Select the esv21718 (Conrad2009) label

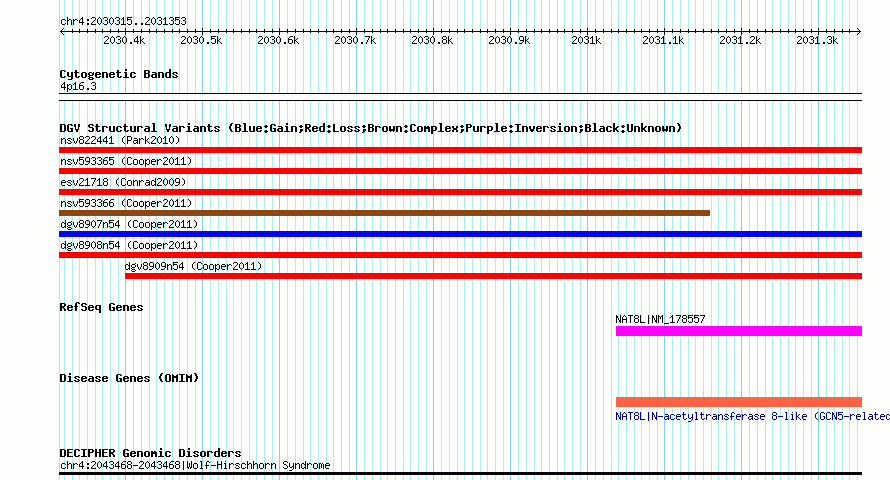point(123,182)
